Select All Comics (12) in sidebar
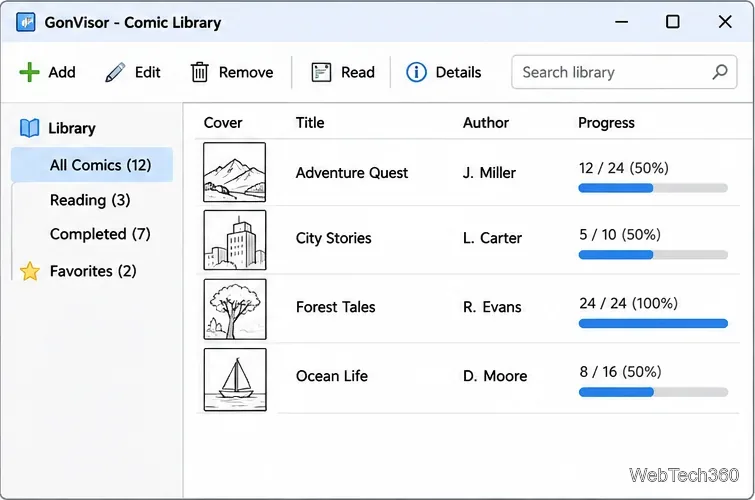Viewport: 755px width, 500px height. 92,165
